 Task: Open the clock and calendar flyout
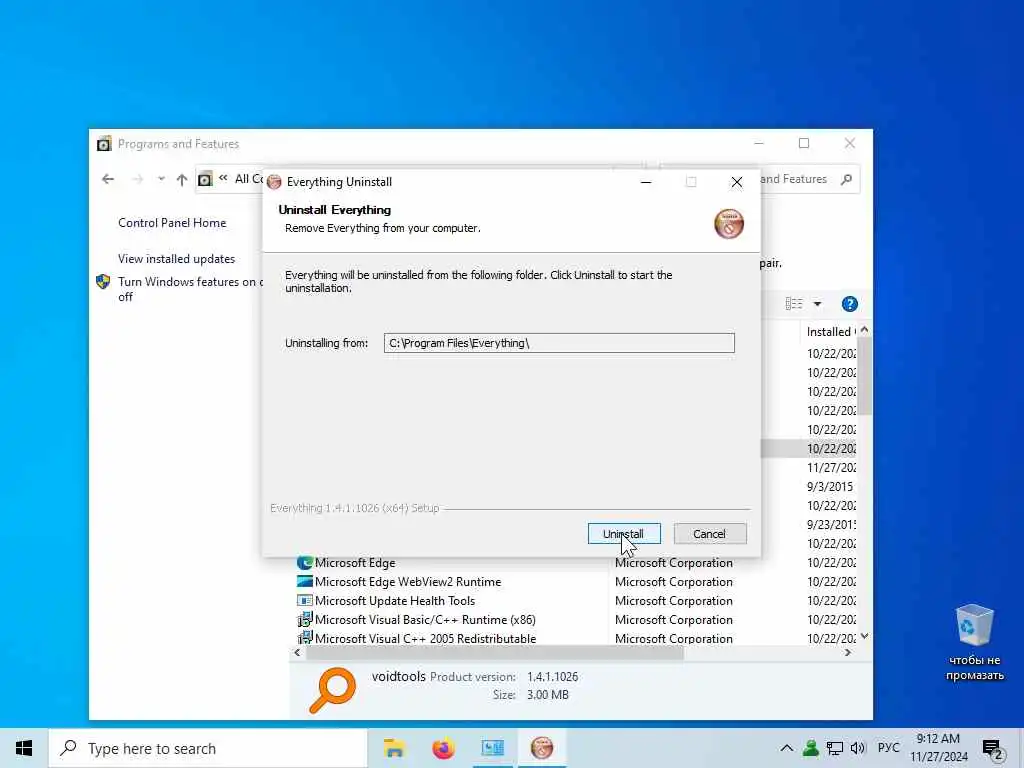point(938,748)
